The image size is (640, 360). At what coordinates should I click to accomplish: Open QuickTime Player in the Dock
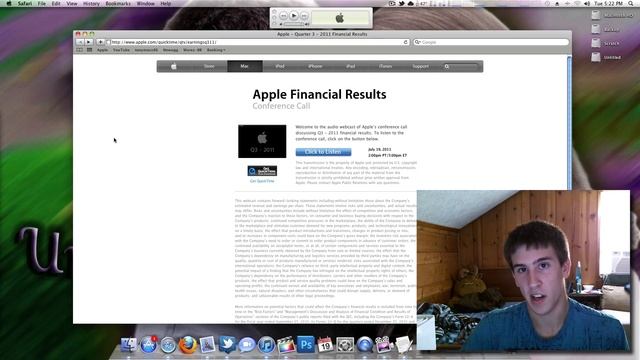tap(364, 345)
